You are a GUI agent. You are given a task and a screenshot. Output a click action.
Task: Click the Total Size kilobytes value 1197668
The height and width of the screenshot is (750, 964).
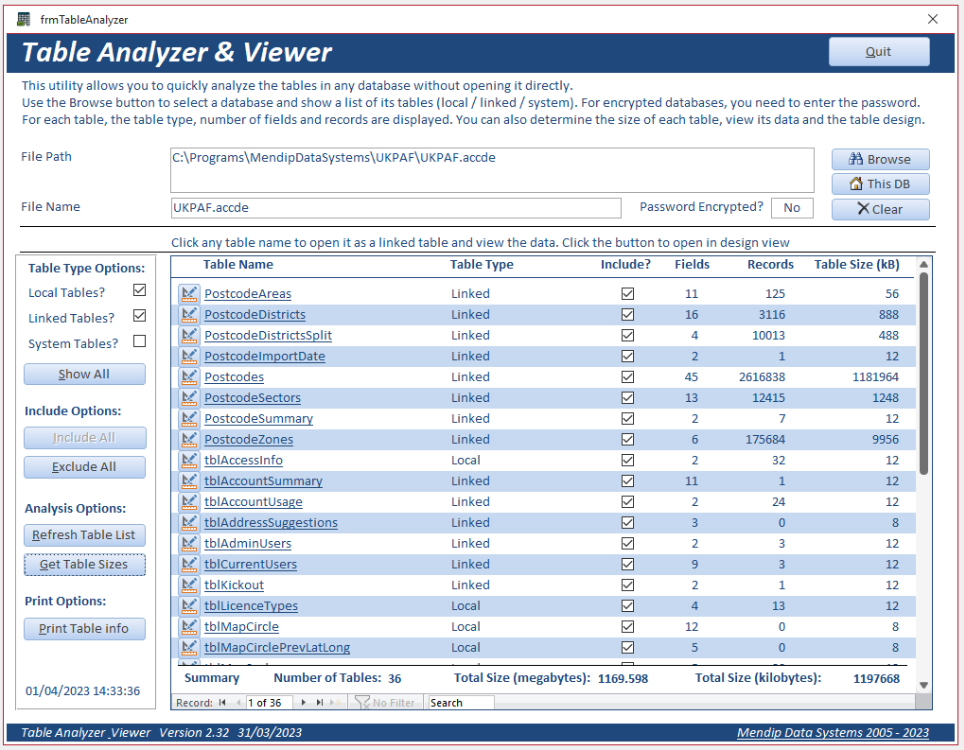[876, 679]
